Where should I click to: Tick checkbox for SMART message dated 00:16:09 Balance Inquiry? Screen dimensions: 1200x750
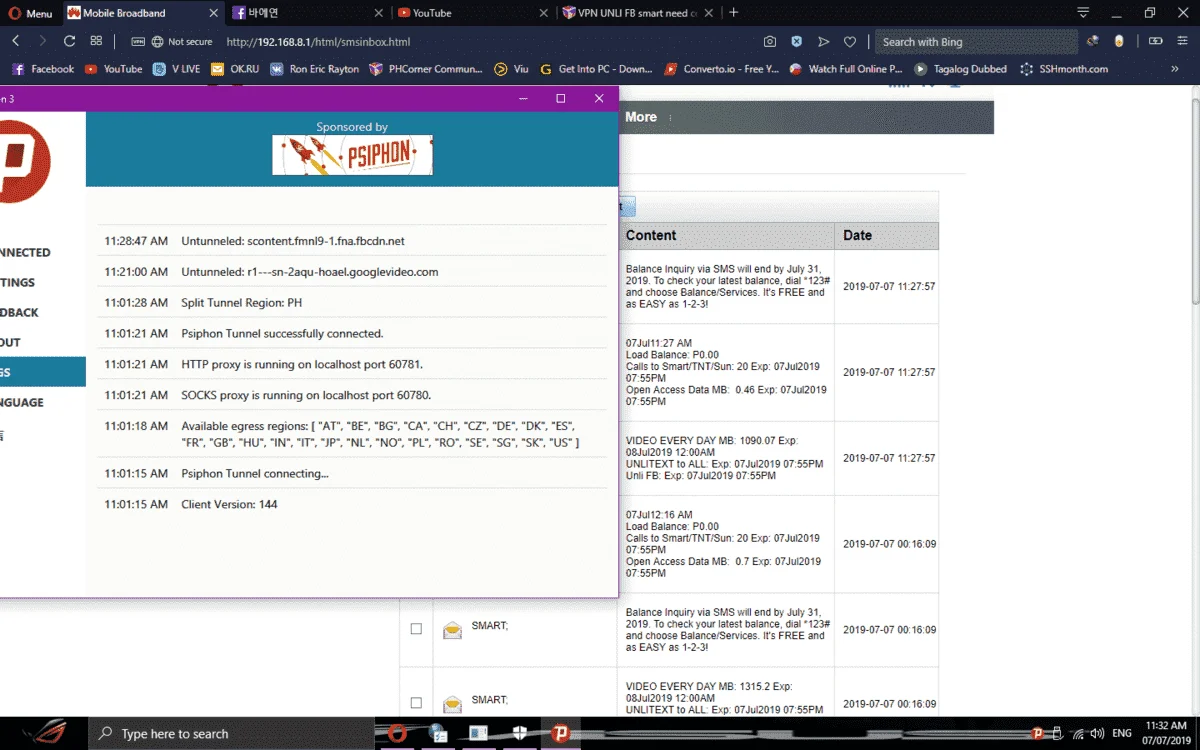[416, 629]
